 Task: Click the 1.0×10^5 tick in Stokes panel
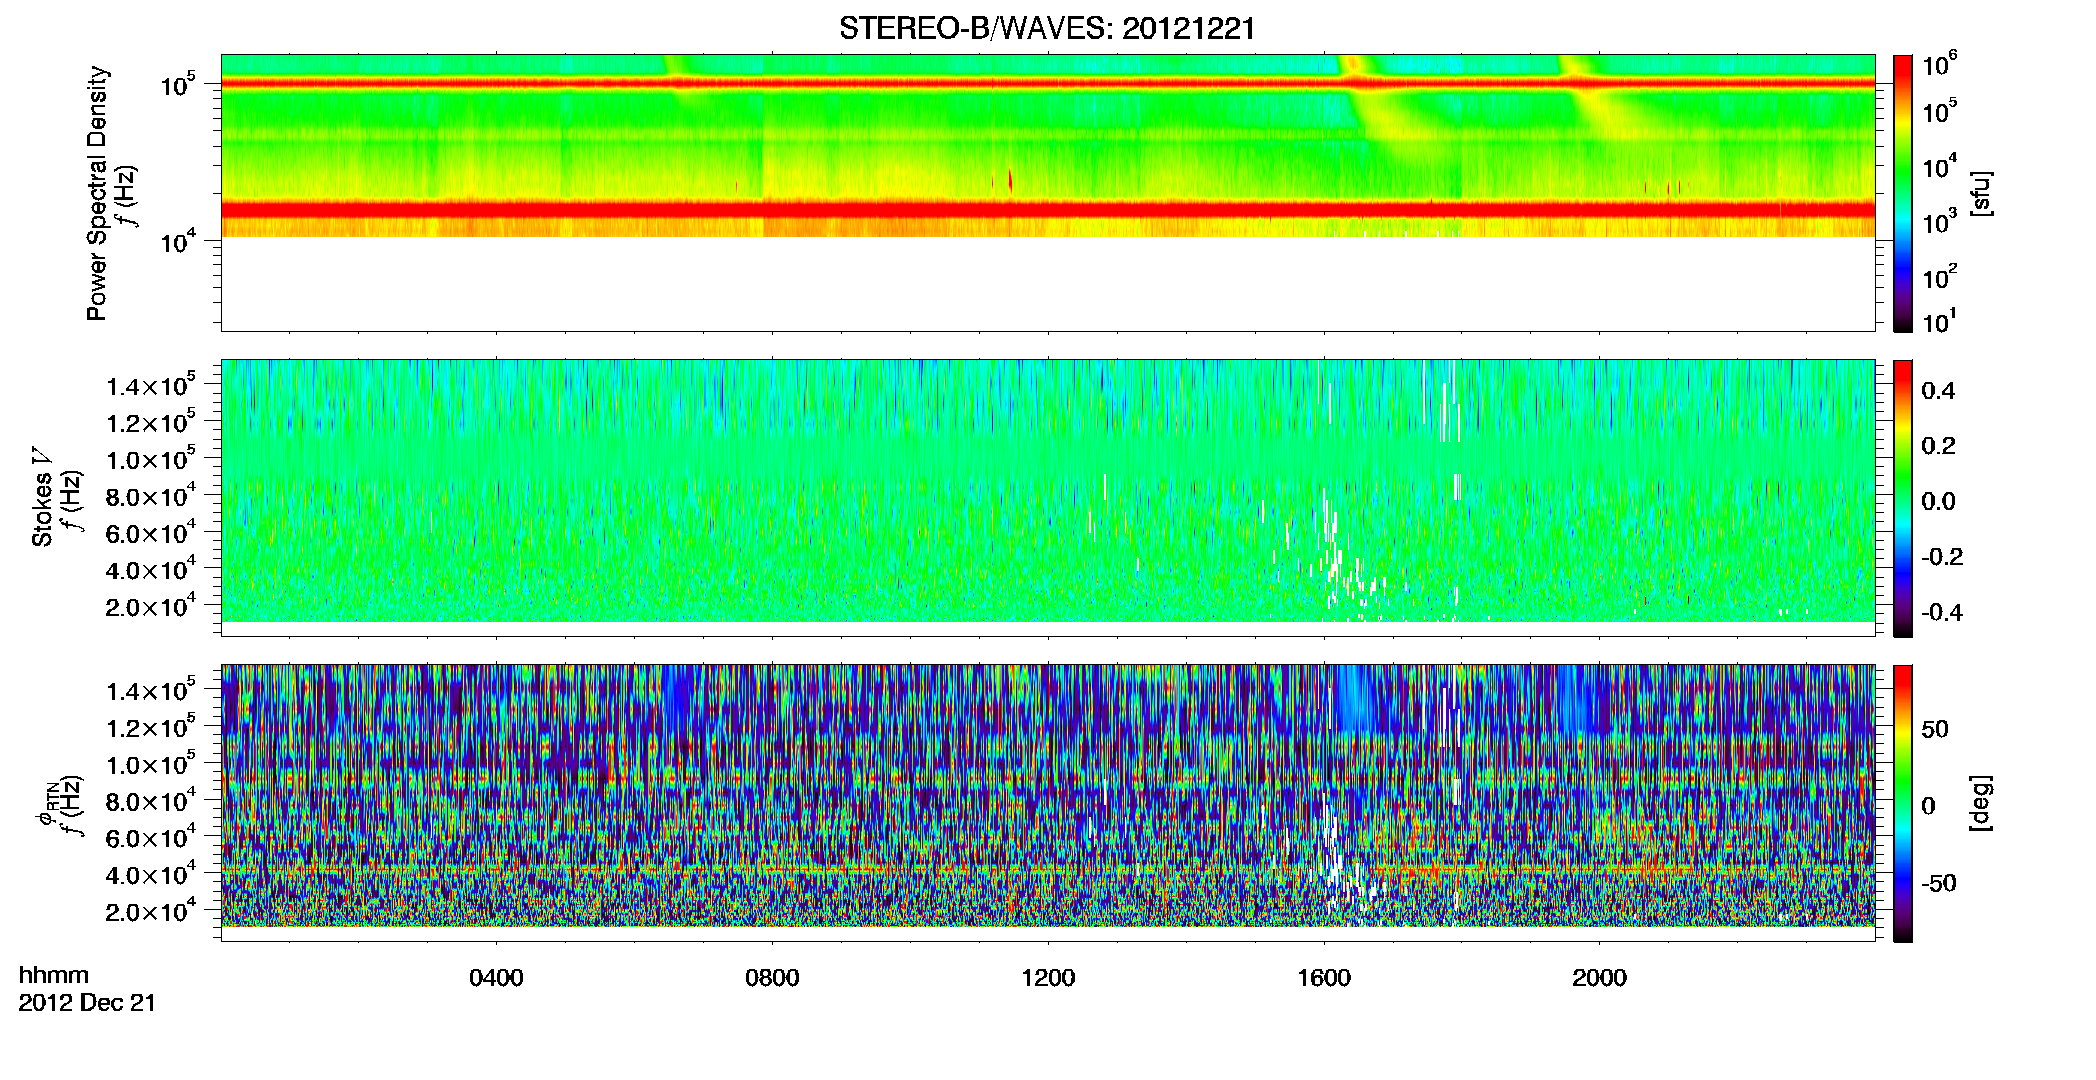[x=150, y=460]
